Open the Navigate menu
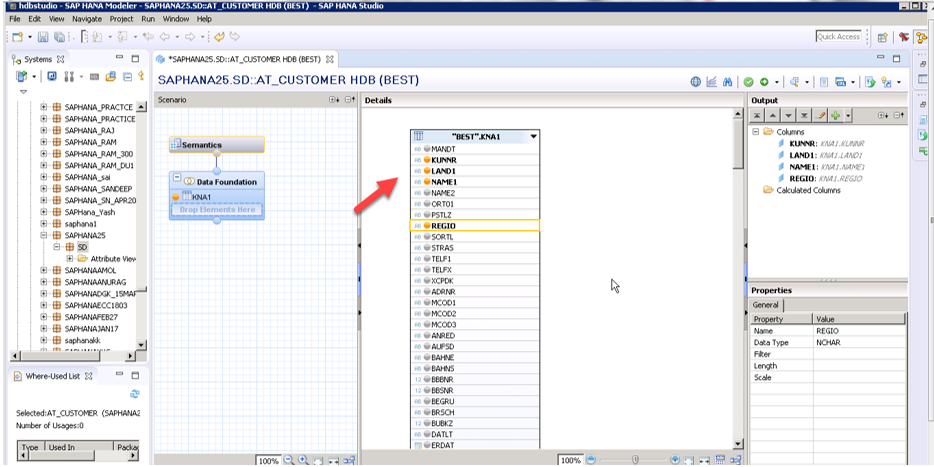The width and height of the screenshot is (934, 467). (87, 19)
